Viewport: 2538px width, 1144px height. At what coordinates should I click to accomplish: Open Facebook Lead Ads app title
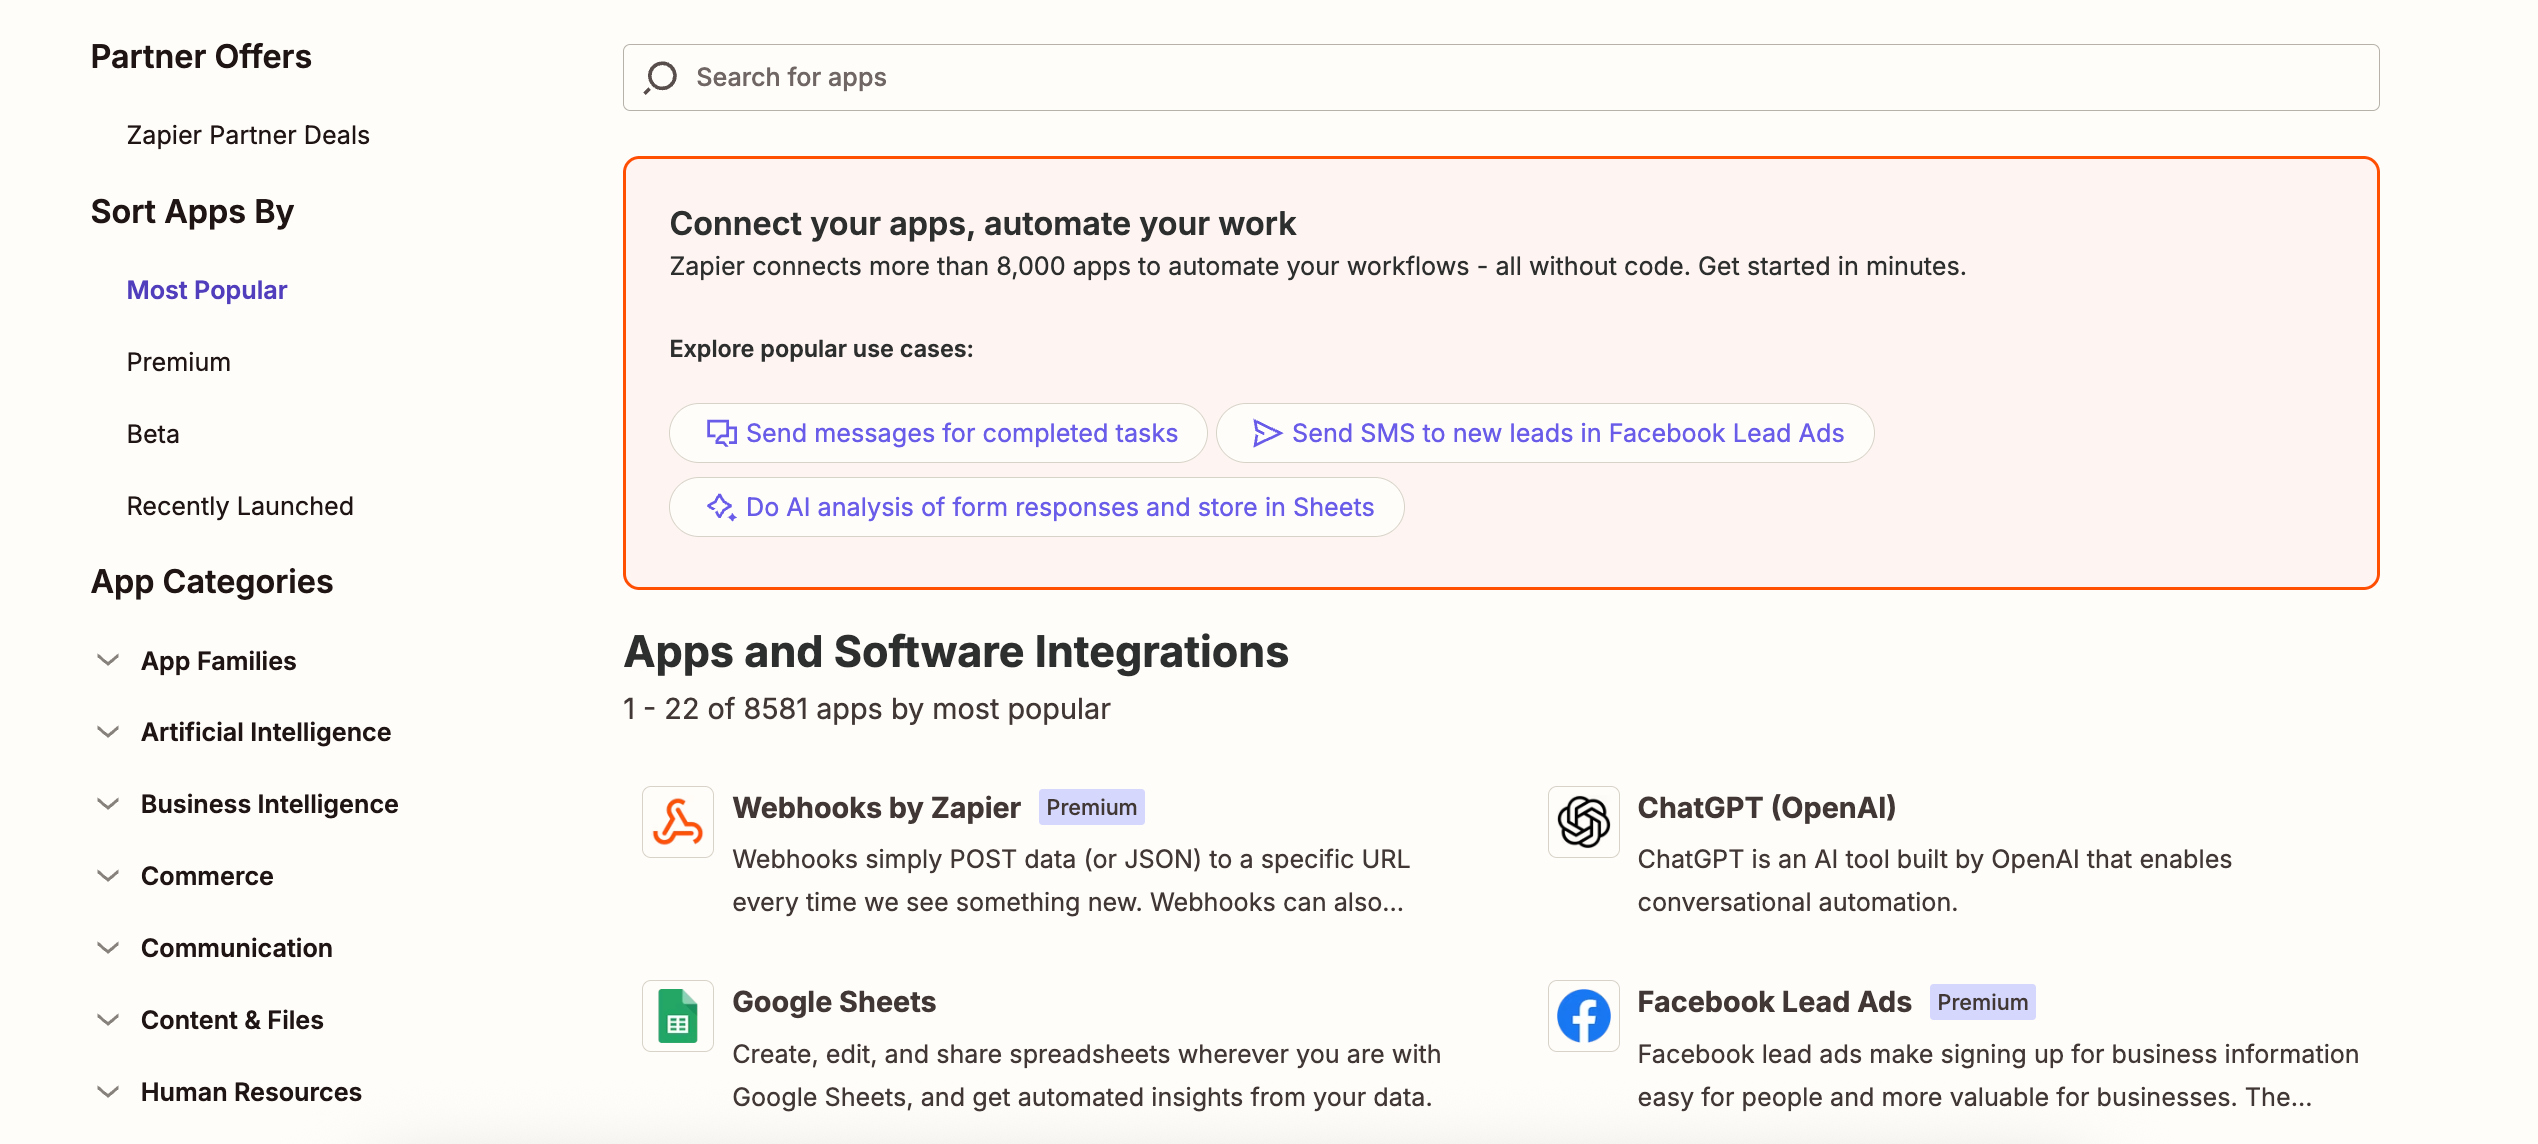tap(1774, 1002)
